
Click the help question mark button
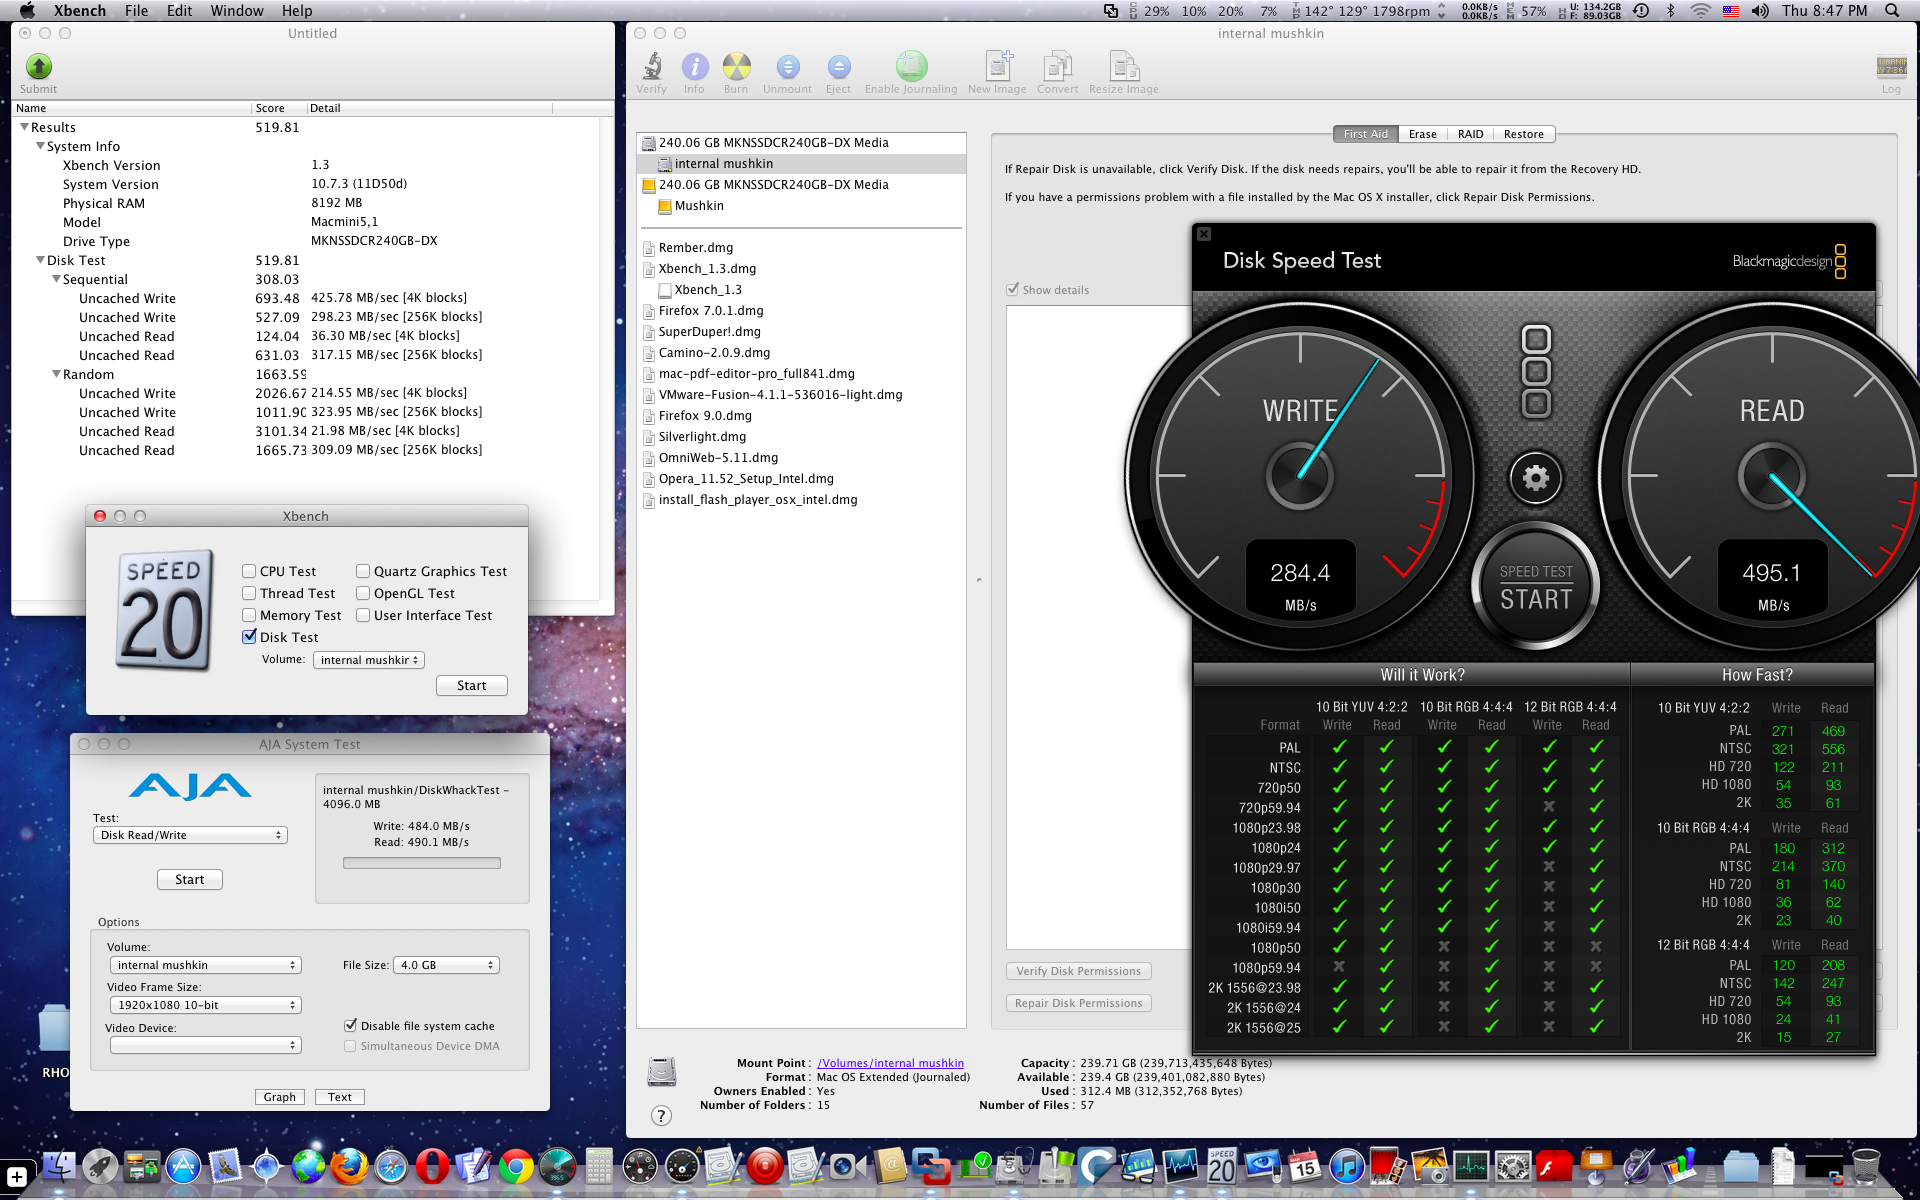coord(661,1115)
